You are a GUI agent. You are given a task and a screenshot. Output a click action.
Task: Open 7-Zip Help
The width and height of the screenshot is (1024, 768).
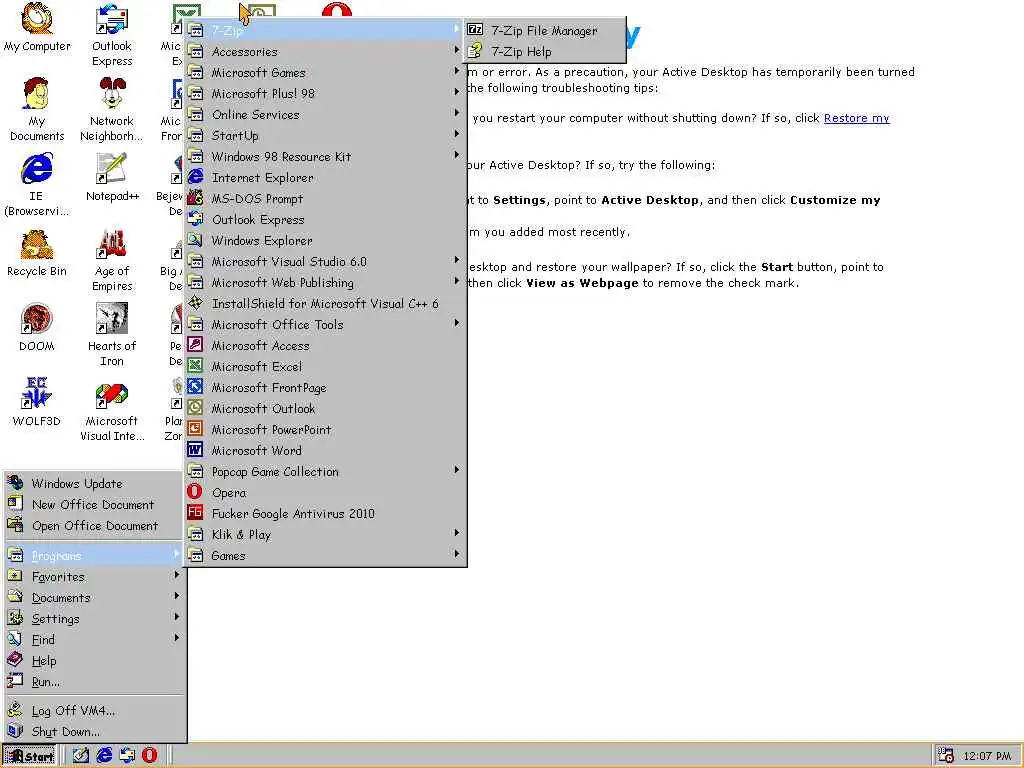coord(545,52)
